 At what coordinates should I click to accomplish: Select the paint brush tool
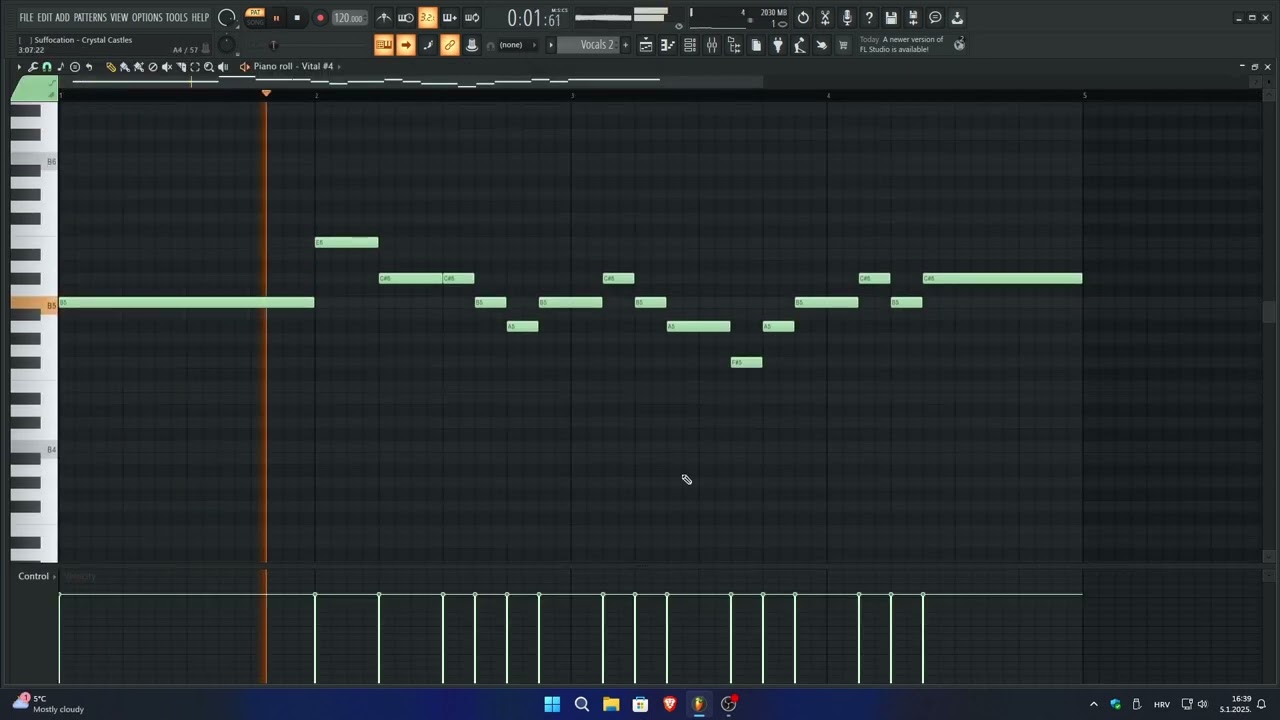click(x=125, y=67)
